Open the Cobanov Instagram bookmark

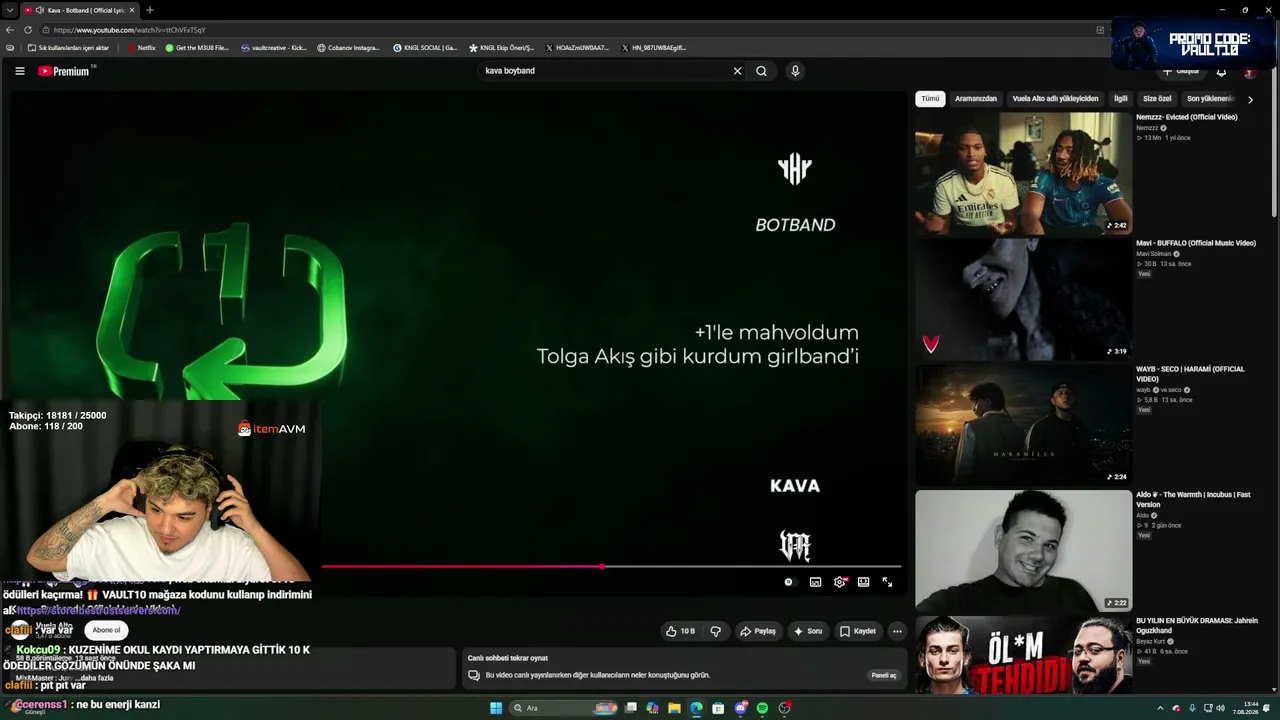(x=349, y=48)
